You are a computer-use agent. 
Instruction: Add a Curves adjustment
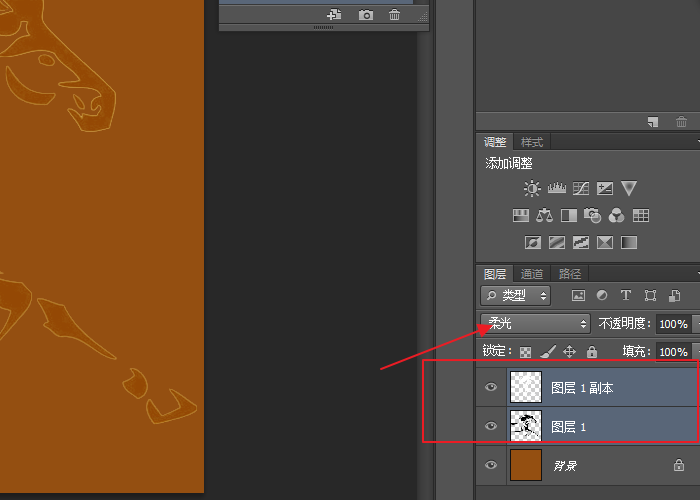[x=581, y=188]
